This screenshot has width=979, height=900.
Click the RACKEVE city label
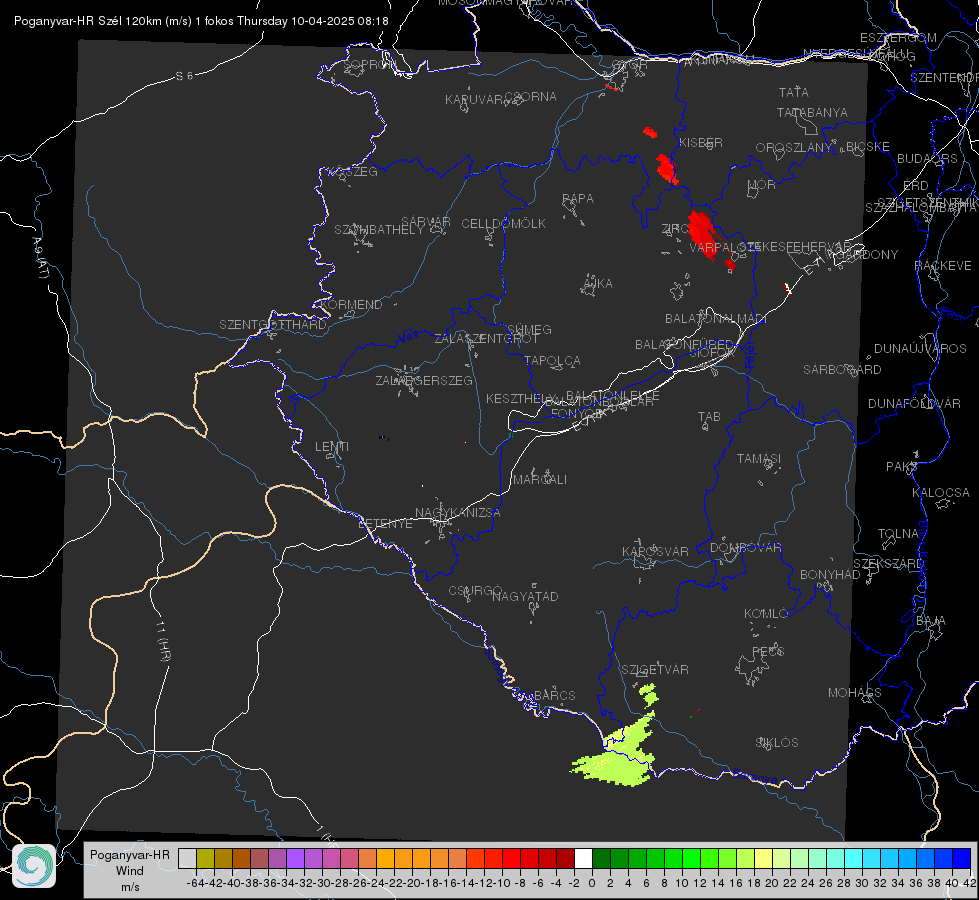point(943,265)
